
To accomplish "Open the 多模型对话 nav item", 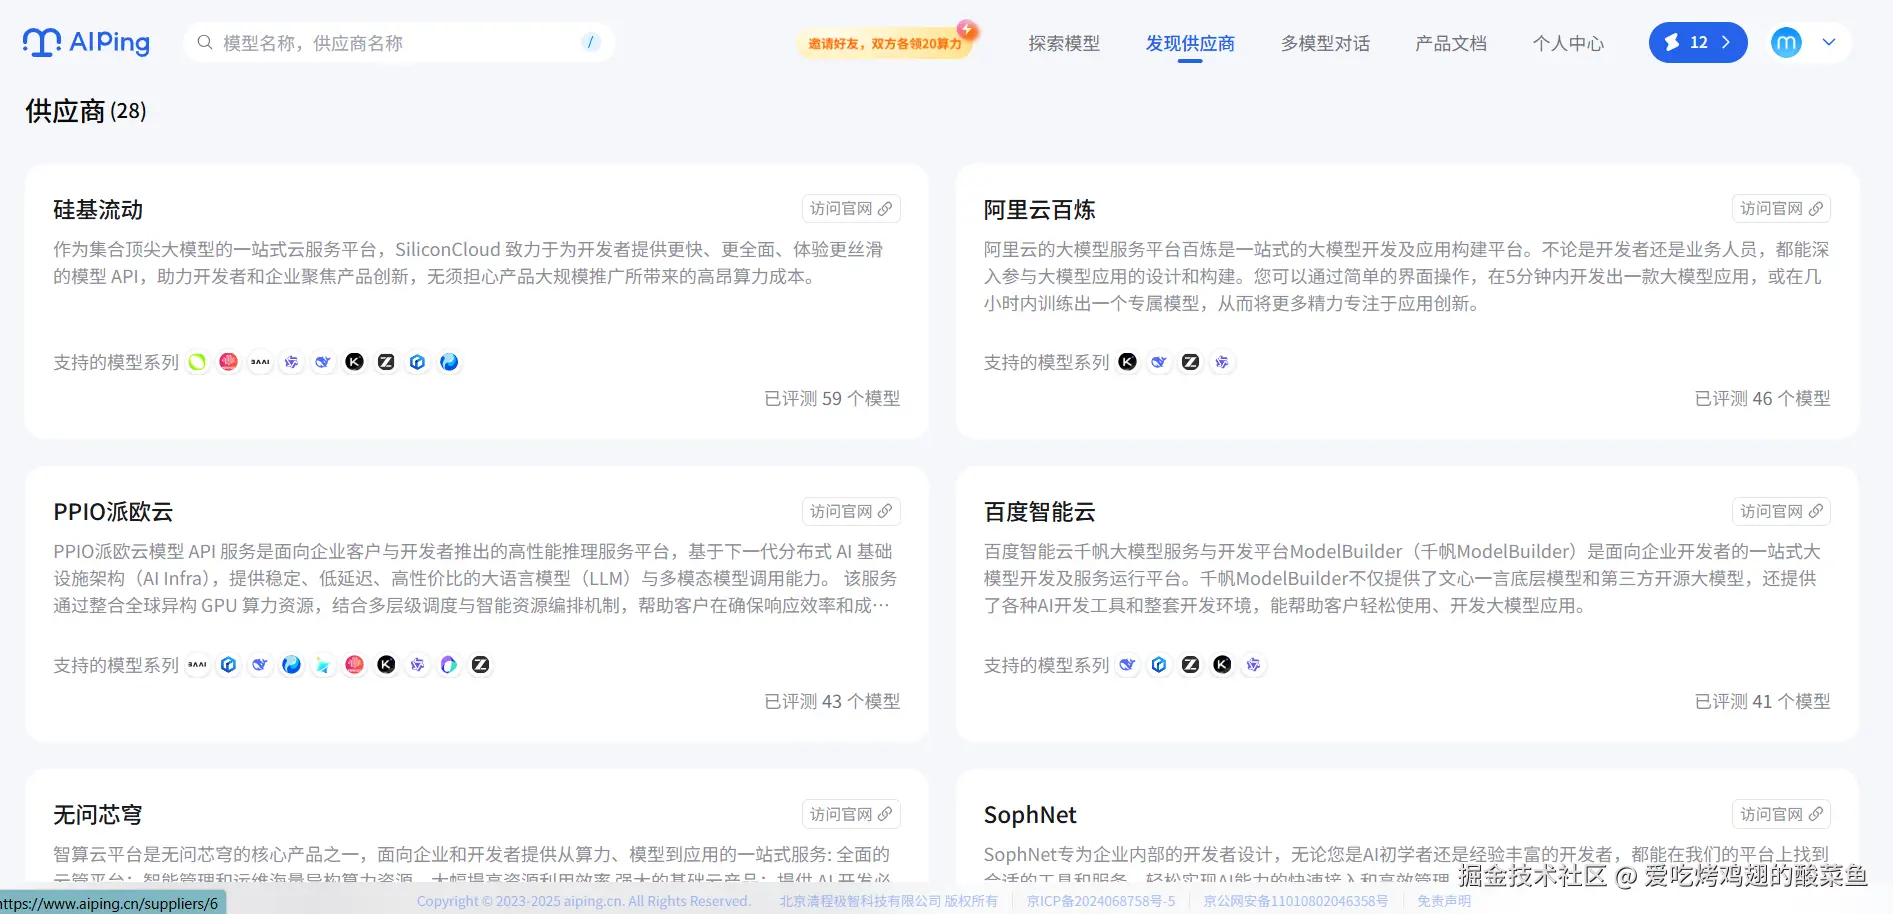I will pyautogui.click(x=1325, y=43).
